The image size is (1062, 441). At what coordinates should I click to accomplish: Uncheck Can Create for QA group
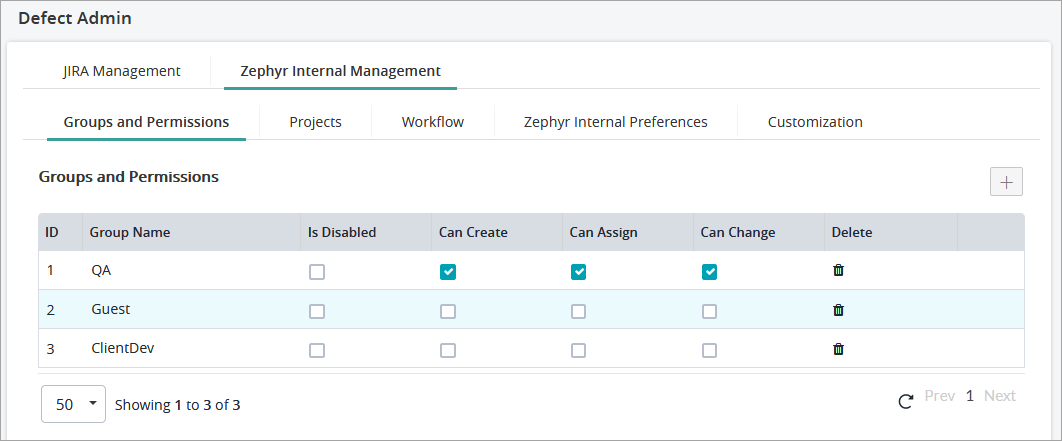click(448, 272)
